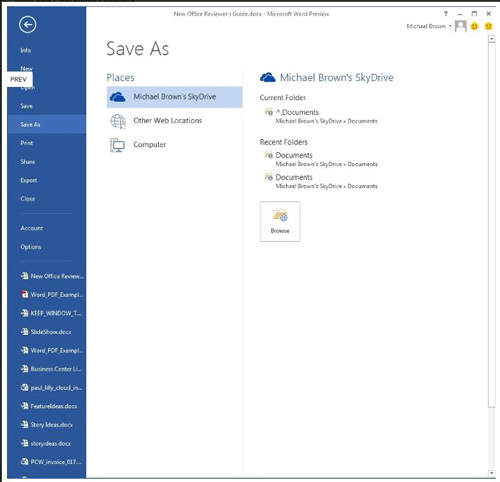This screenshot has height=482, width=500.
Task: Open recent file storyideas.docx
Action: pos(52,443)
